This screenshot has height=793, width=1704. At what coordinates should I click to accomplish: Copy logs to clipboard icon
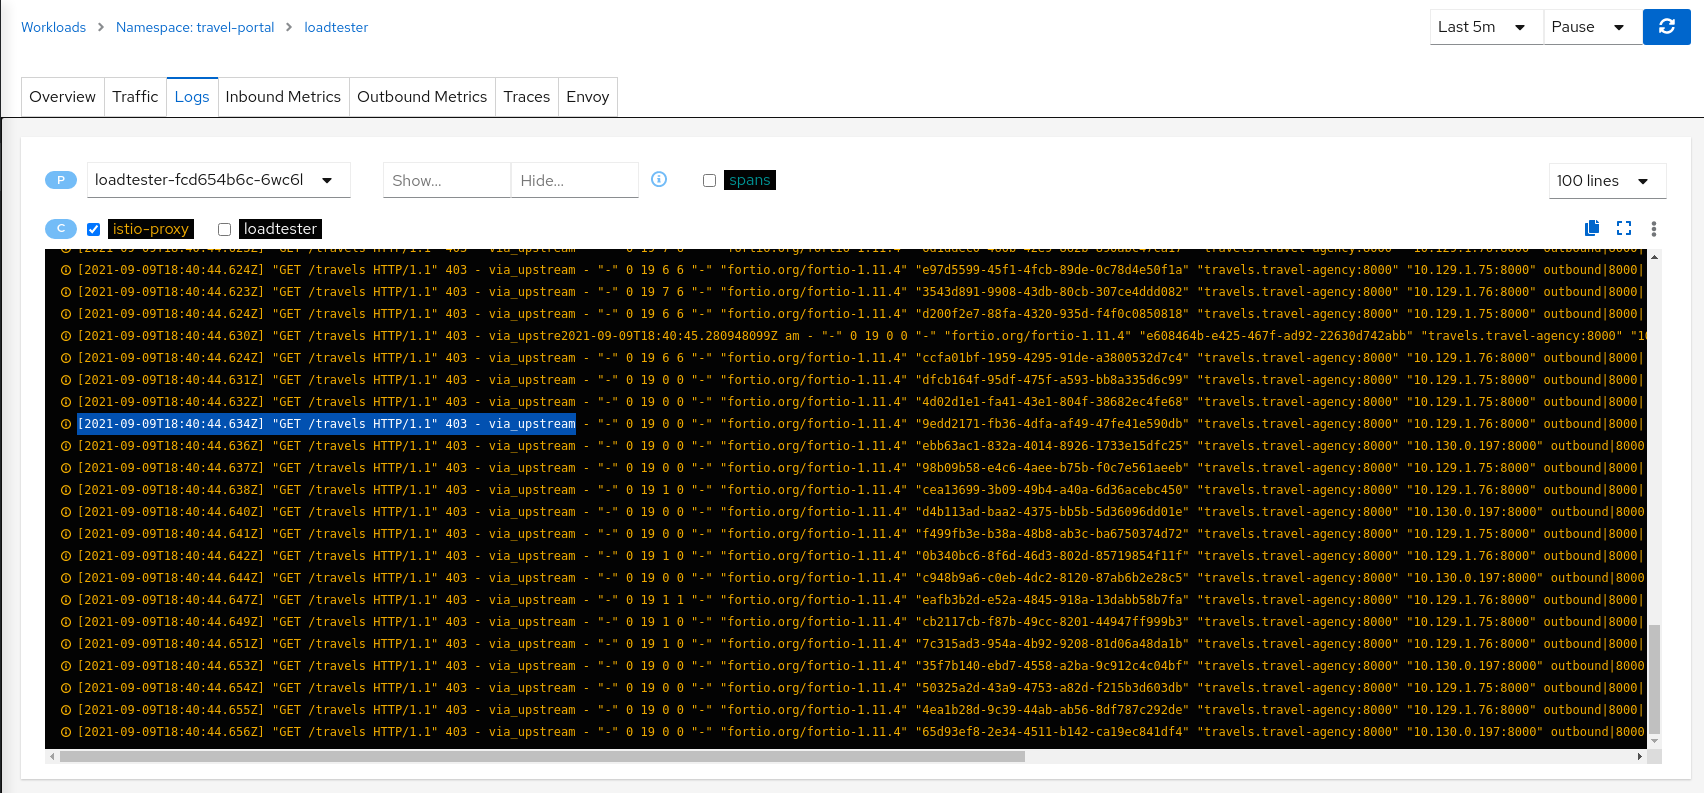[1592, 228]
